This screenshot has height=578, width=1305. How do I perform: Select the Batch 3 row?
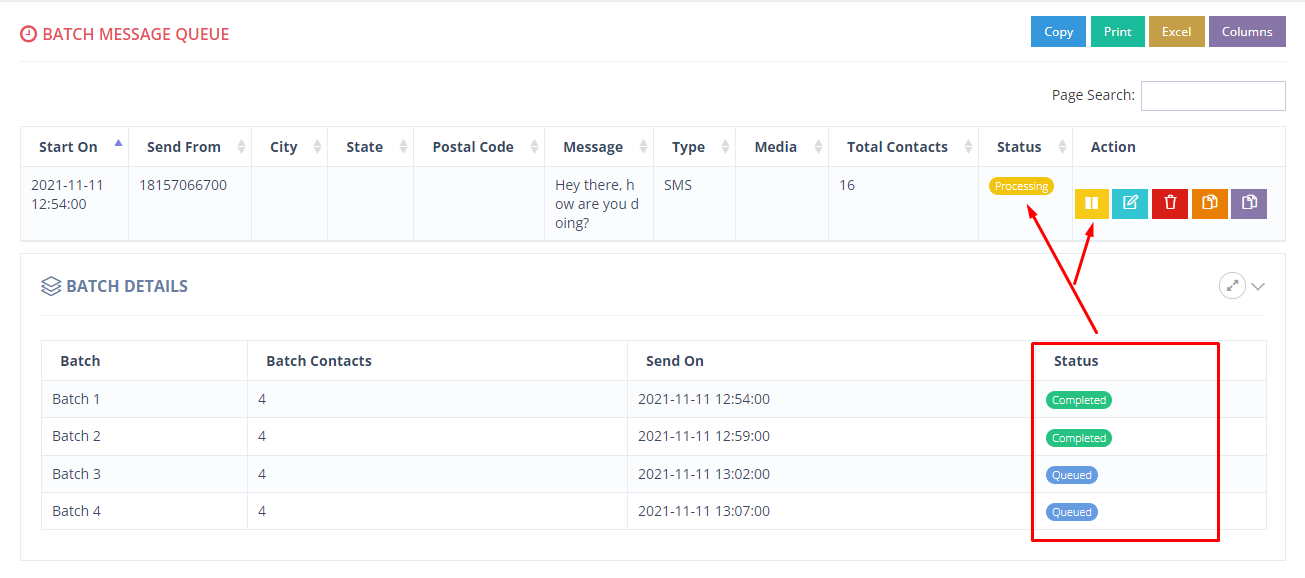(653, 474)
